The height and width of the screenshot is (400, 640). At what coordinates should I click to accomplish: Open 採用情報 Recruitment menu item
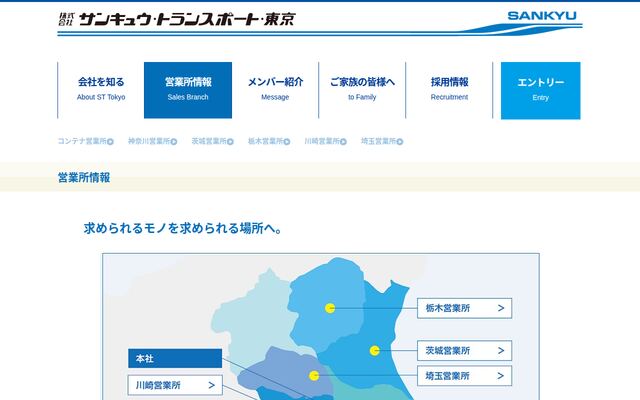coord(449,90)
